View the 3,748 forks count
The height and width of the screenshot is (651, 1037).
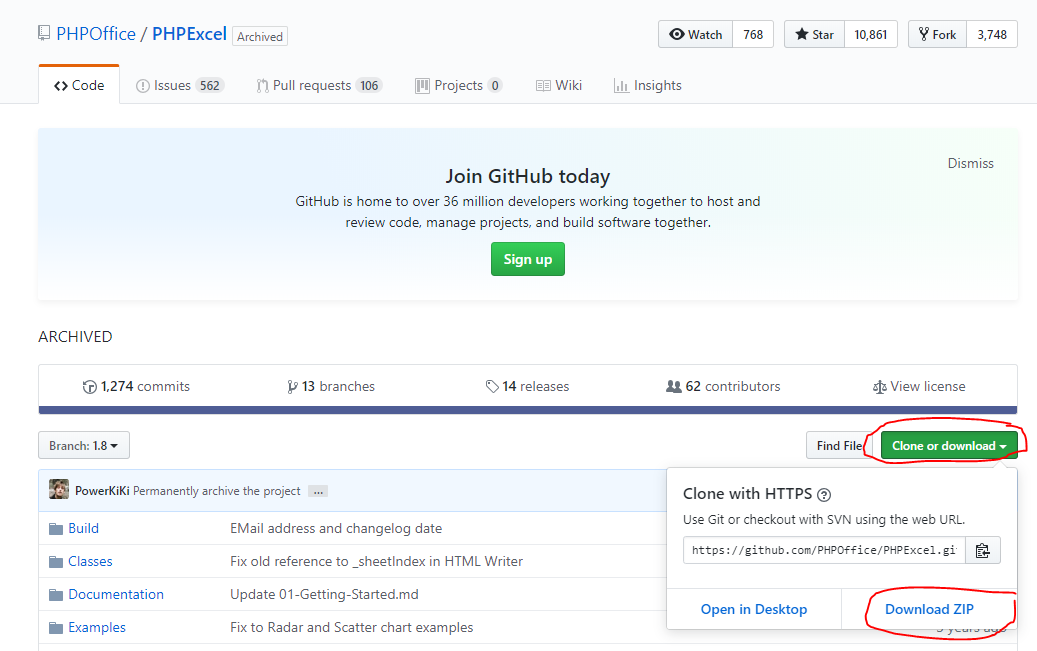tap(992, 34)
